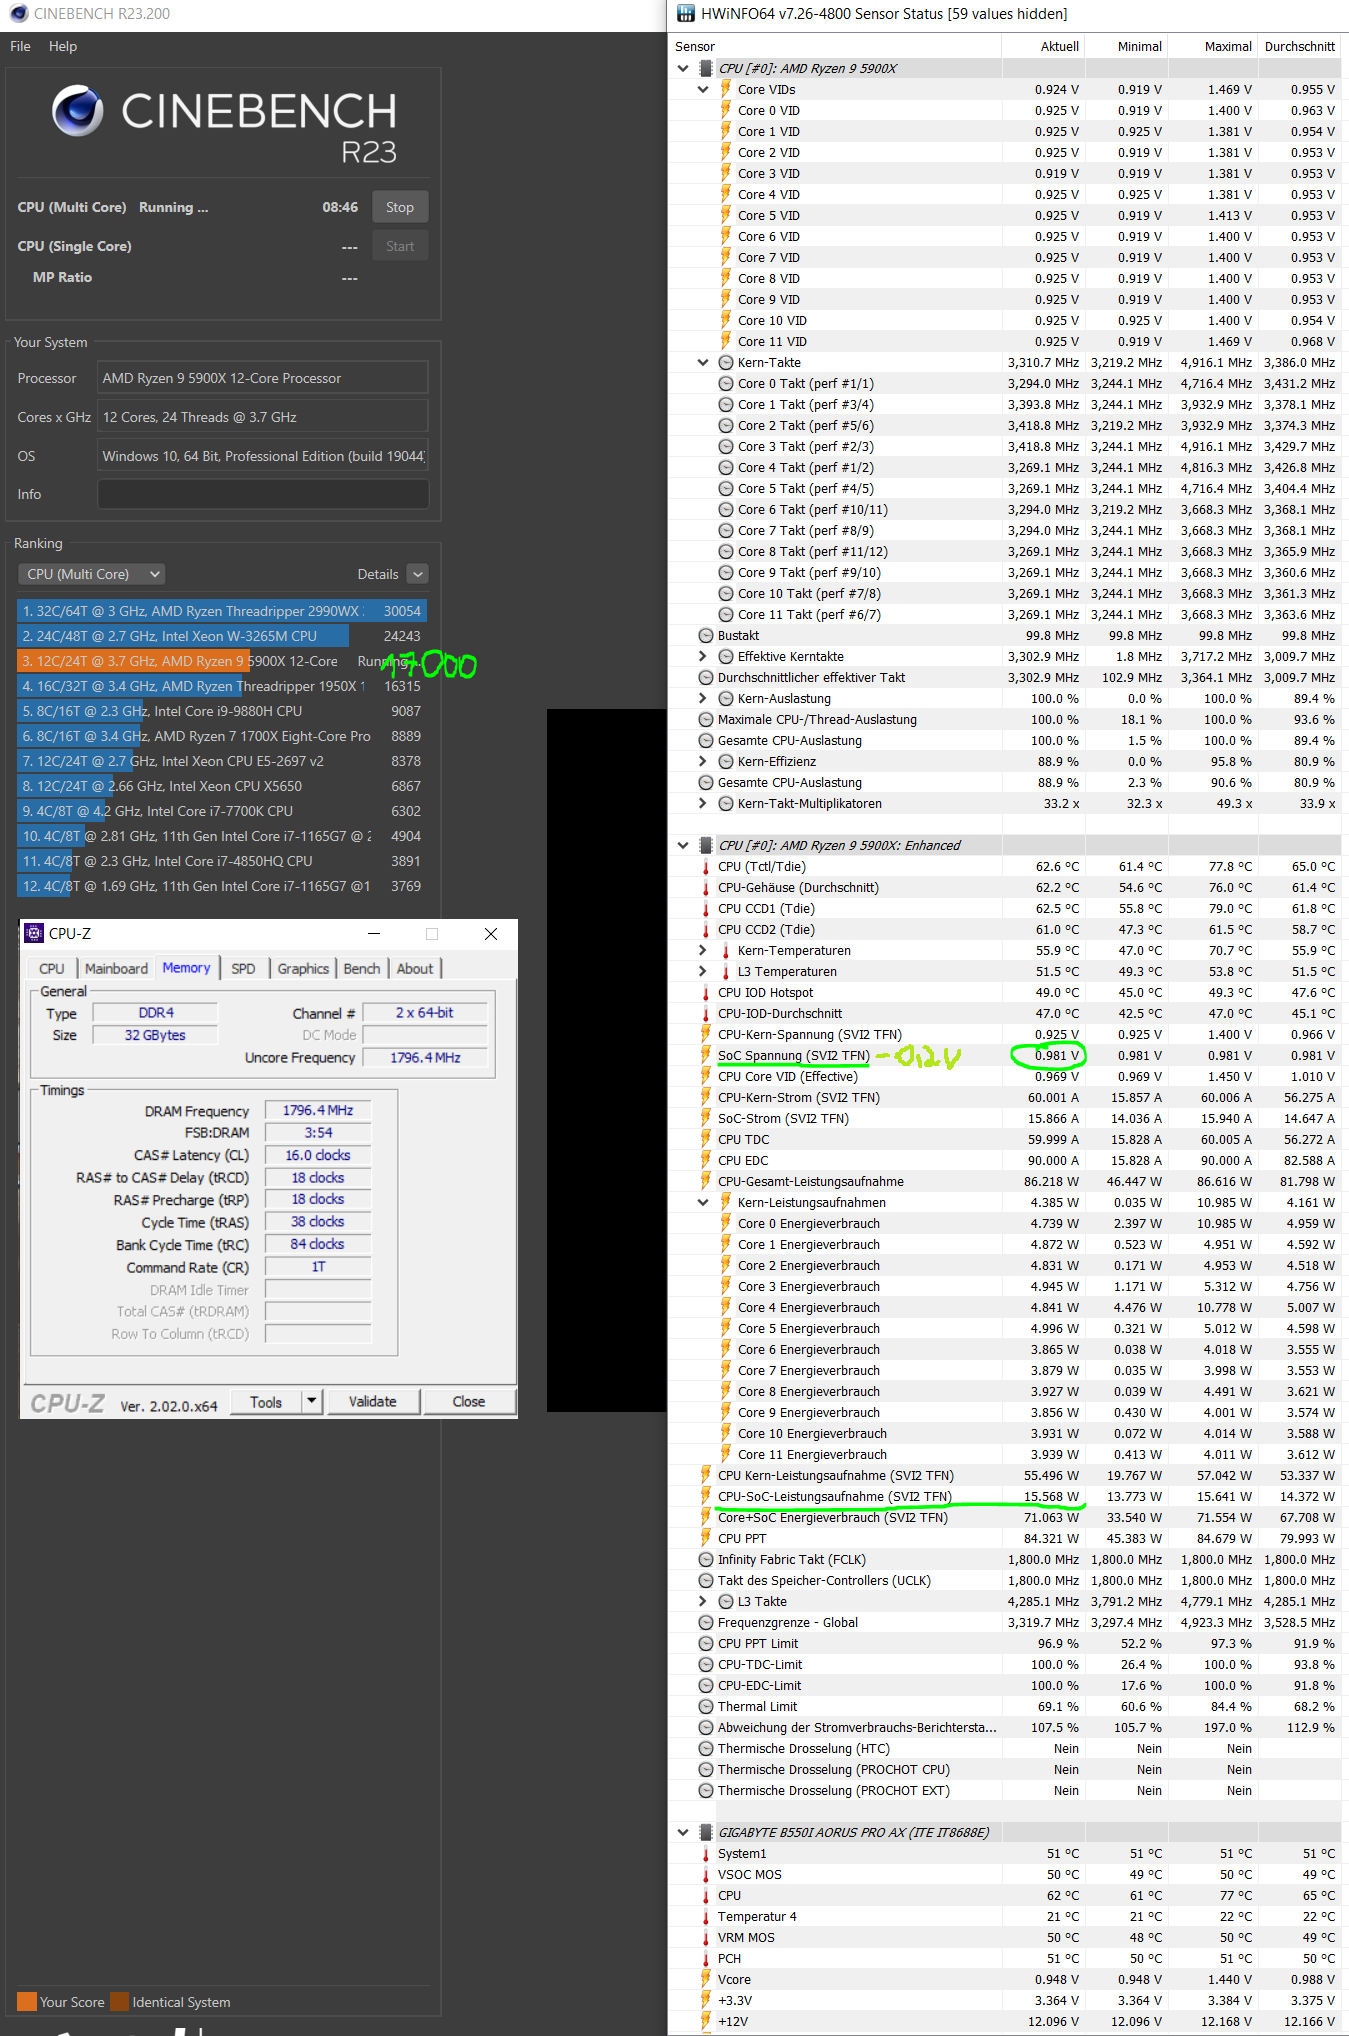Click the CPU-Z title bar icon

[x=34, y=933]
